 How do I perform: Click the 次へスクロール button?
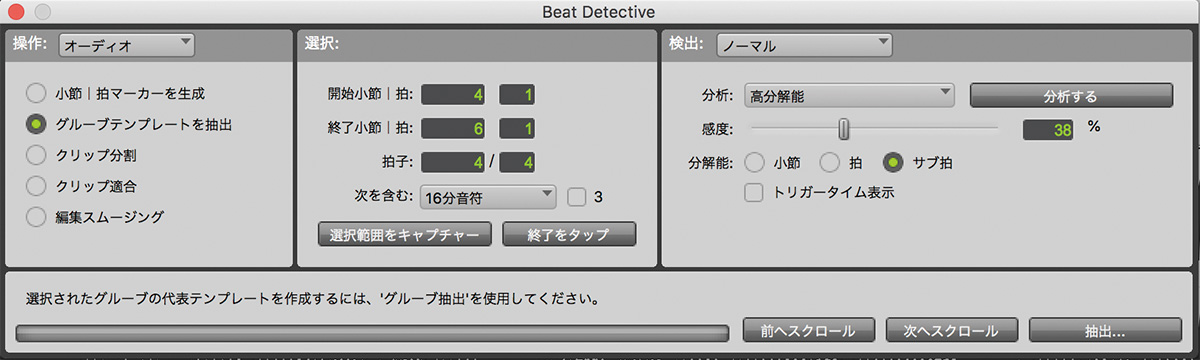click(952, 329)
